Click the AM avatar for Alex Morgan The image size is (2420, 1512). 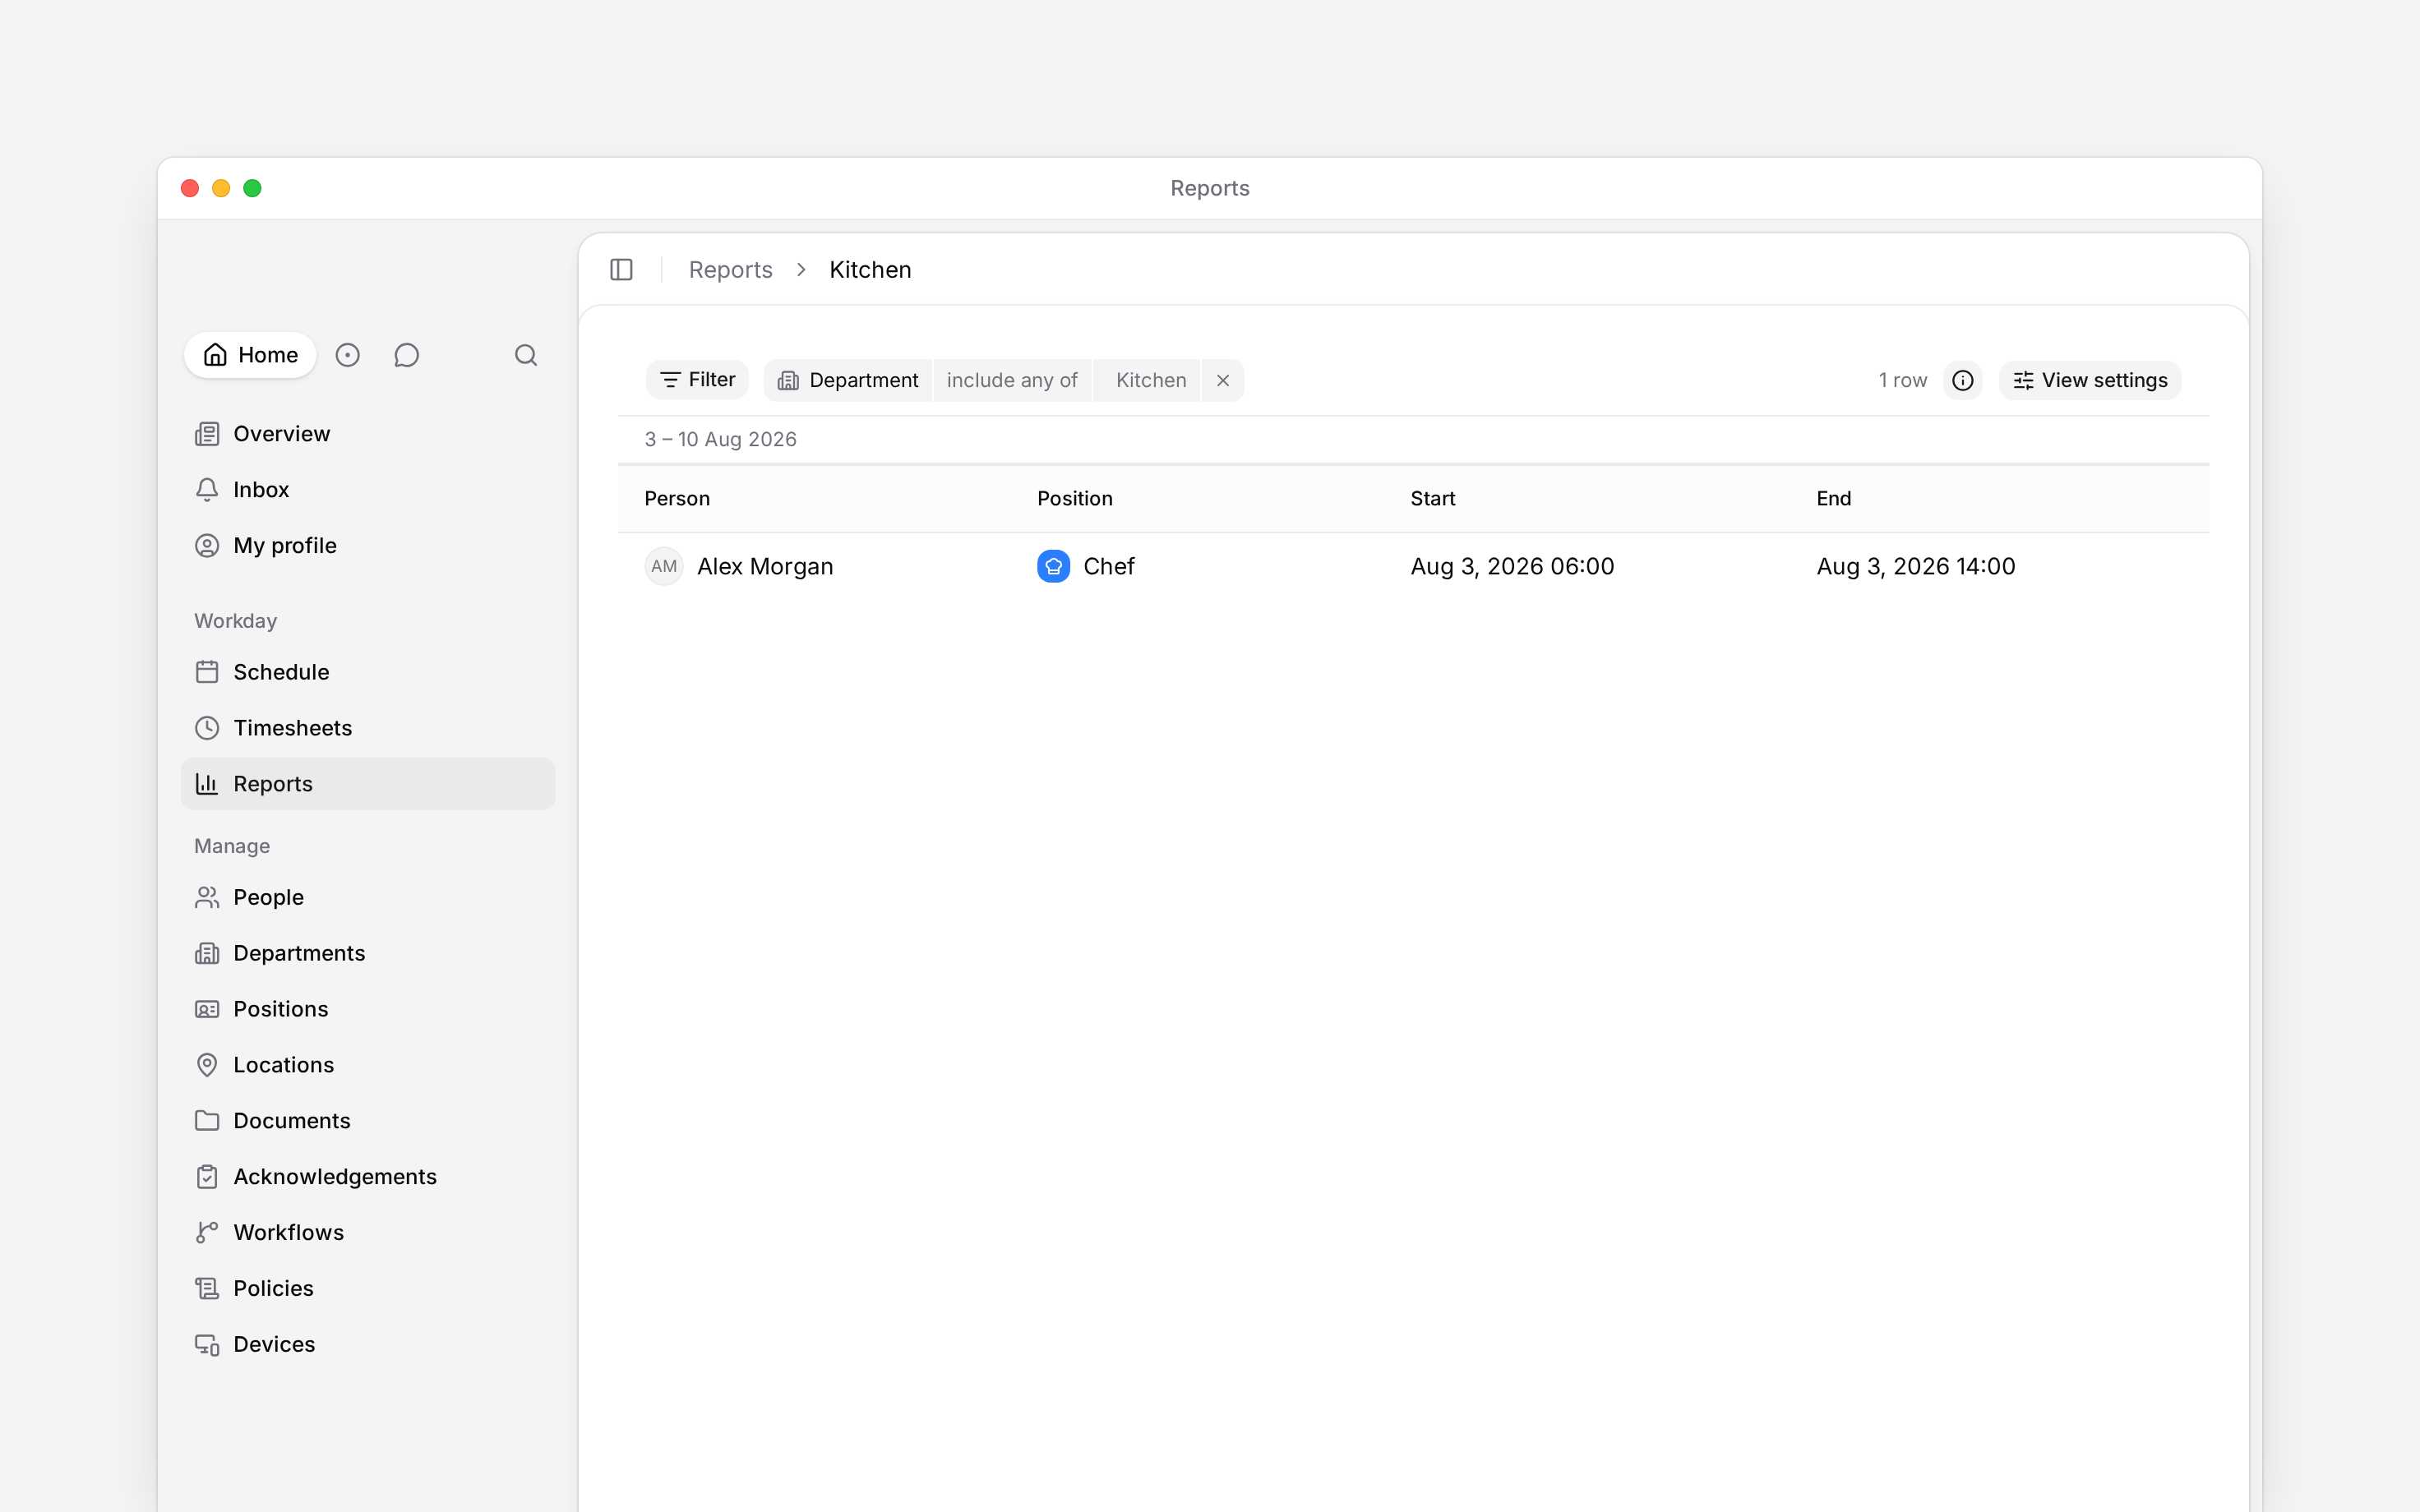pos(664,566)
